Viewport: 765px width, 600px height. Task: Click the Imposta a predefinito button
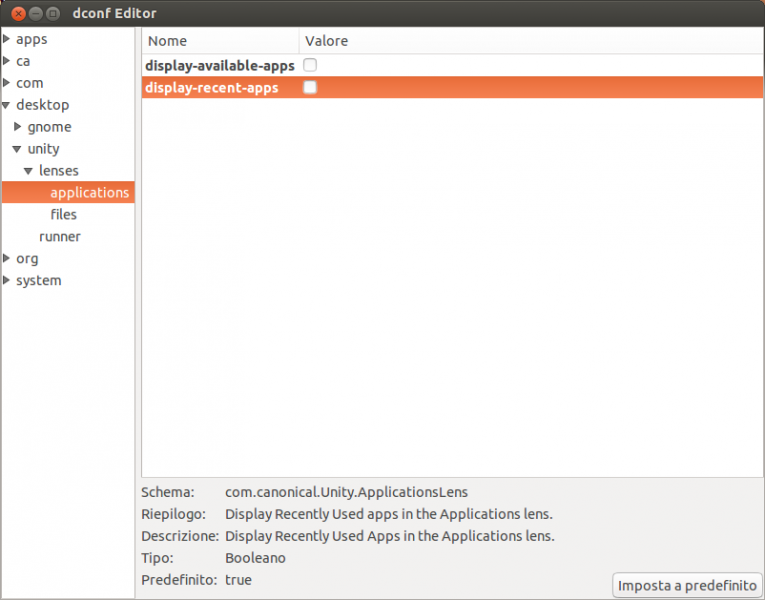coord(687,585)
